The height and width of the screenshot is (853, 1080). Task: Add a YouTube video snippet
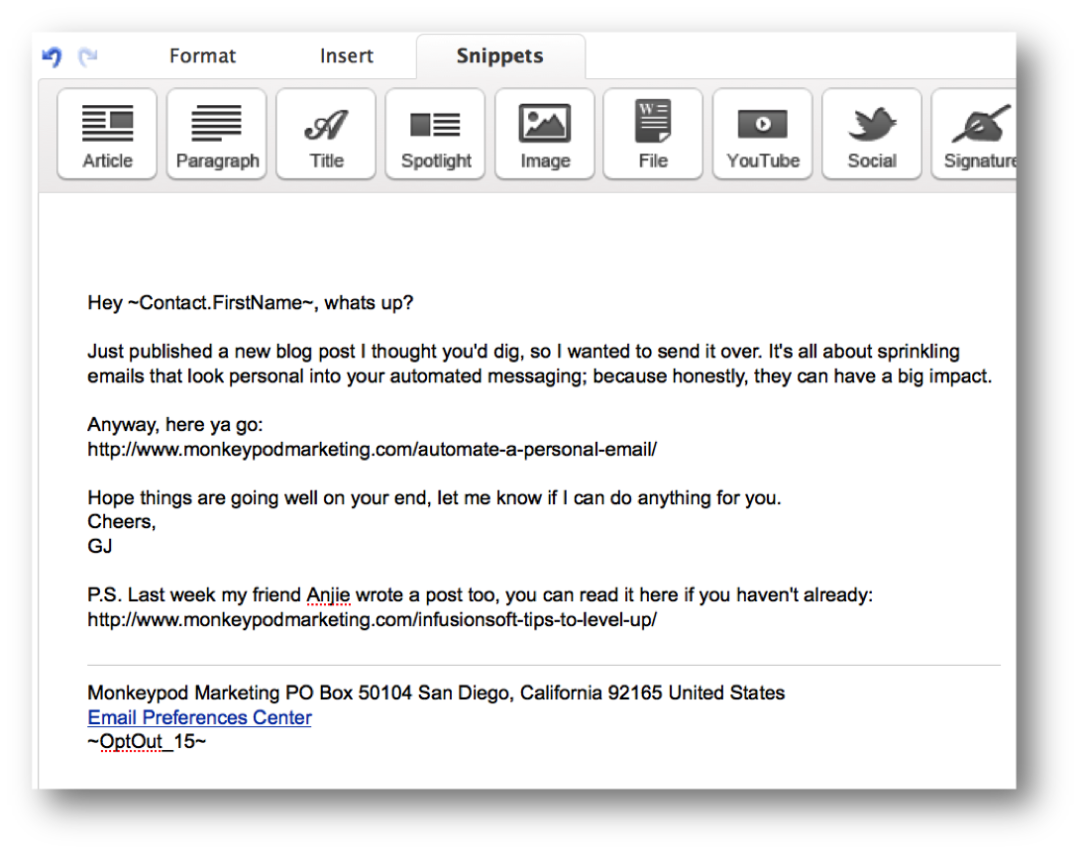point(762,133)
